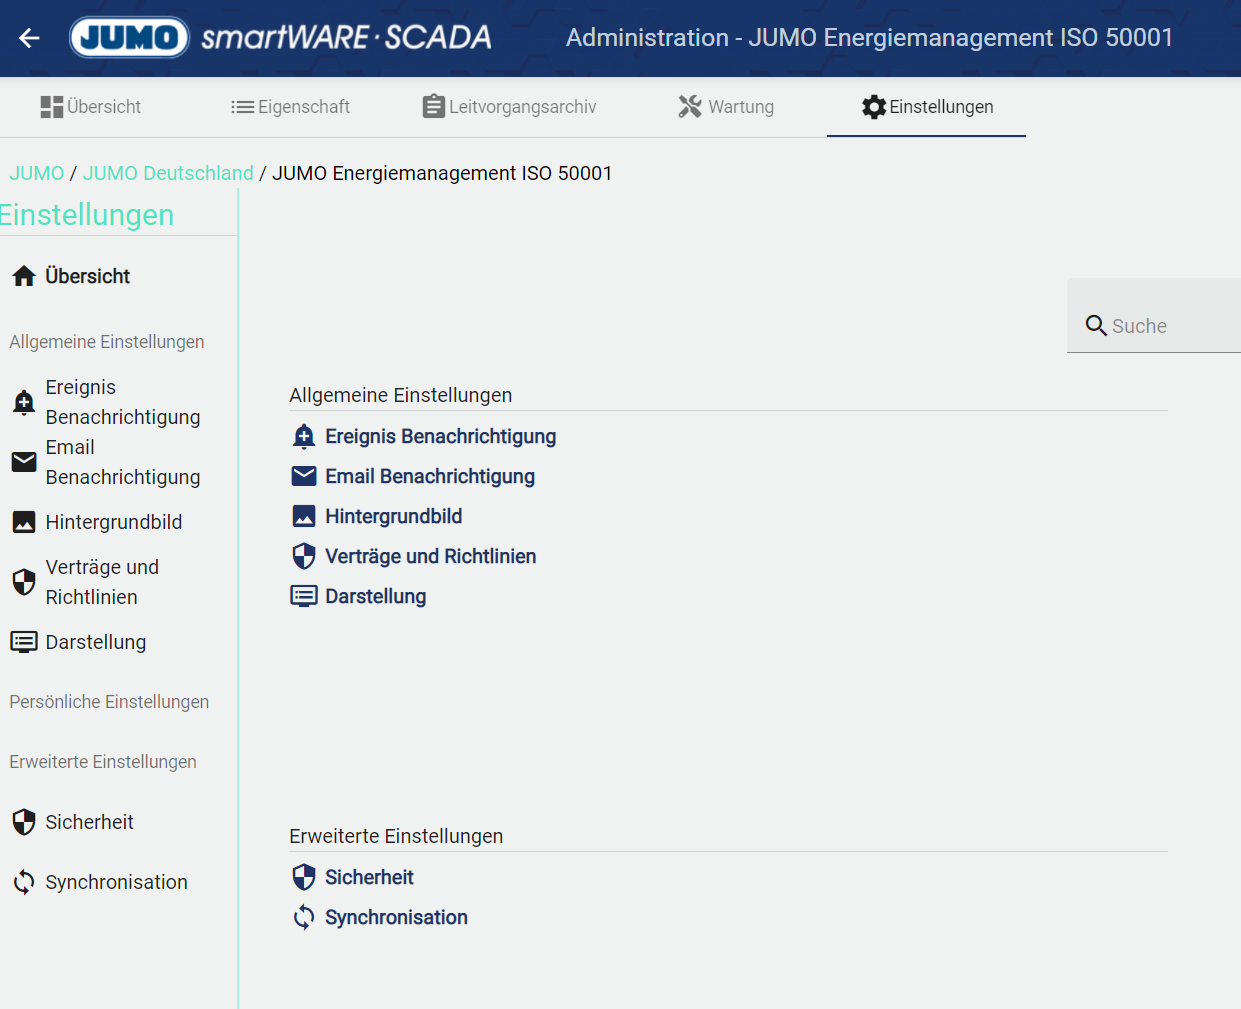The image size is (1241, 1009).
Task: Select Übersicht home item in sidebar
Action: point(87,276)
